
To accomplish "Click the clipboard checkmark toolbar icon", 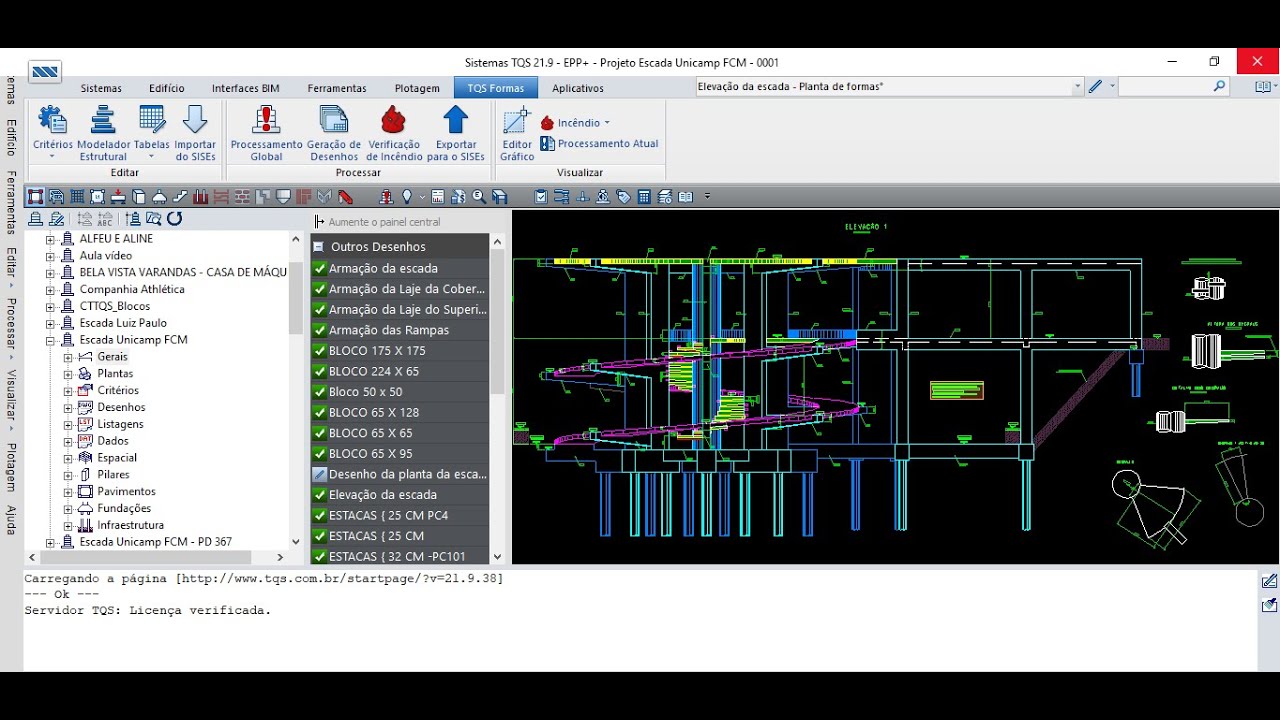I will point(541,196).
